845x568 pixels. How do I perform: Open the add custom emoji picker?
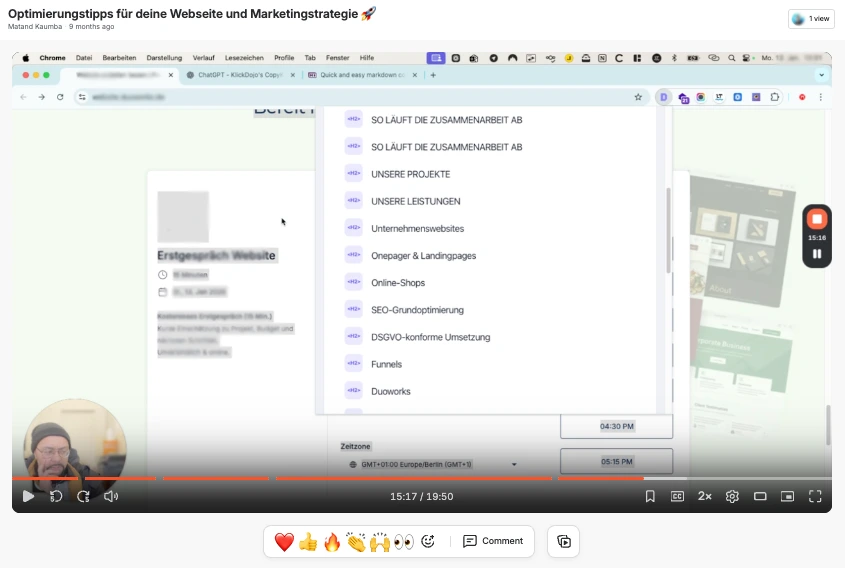(x=428, y=541)
